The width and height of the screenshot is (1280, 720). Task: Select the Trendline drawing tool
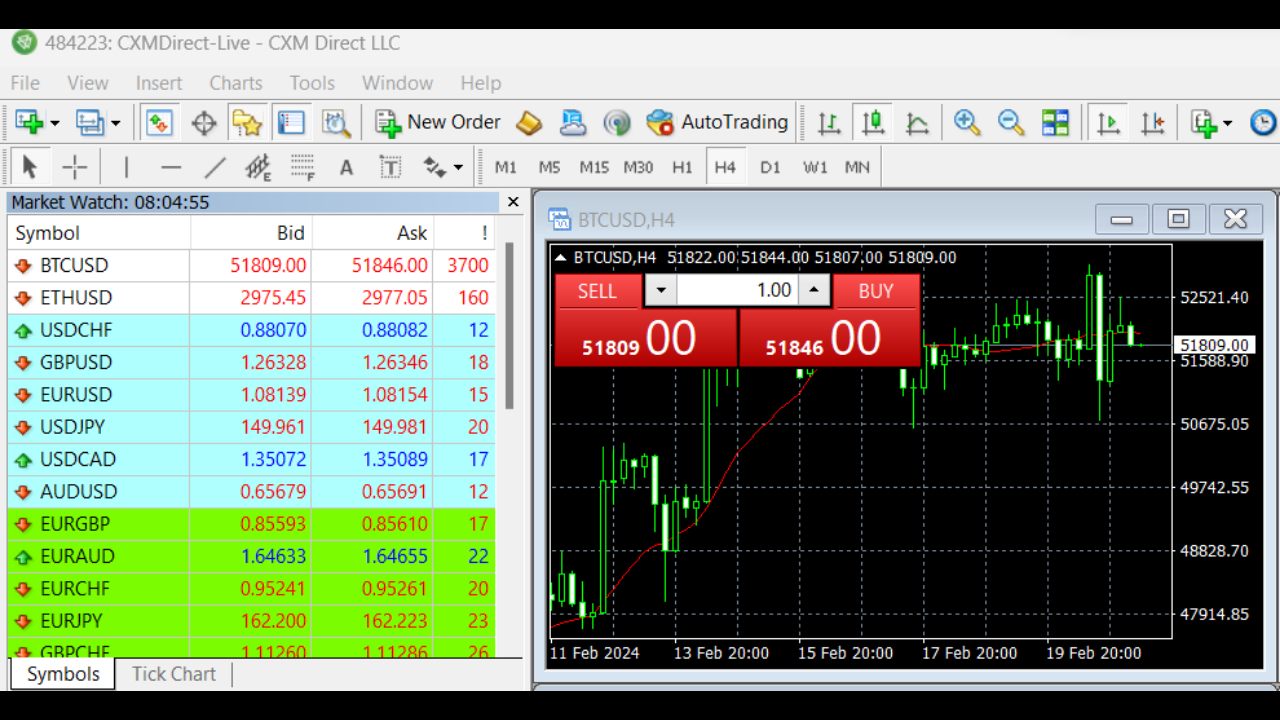pyautogui.click(x=215, y=167)
